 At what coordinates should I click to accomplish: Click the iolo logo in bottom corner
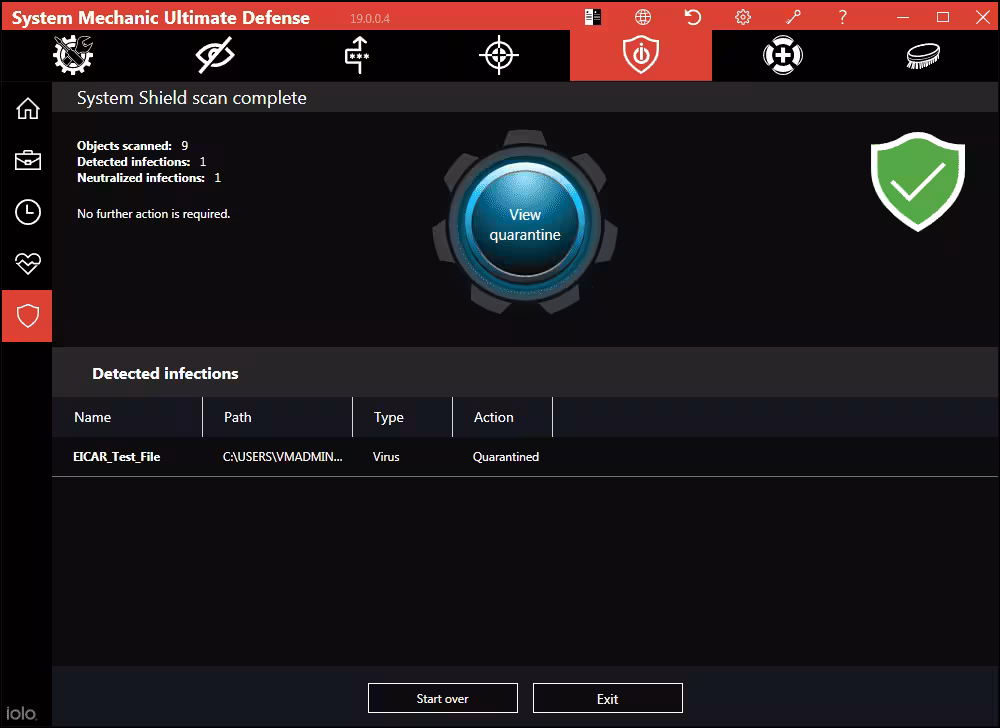click(21, 713)
